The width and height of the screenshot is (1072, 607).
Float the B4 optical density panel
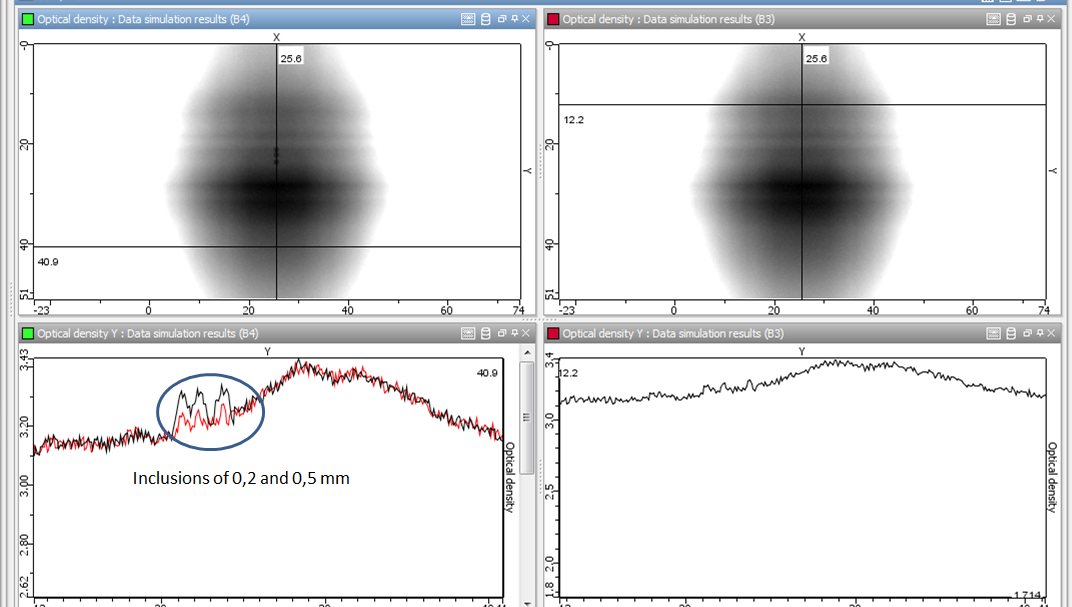coord(502,19)
